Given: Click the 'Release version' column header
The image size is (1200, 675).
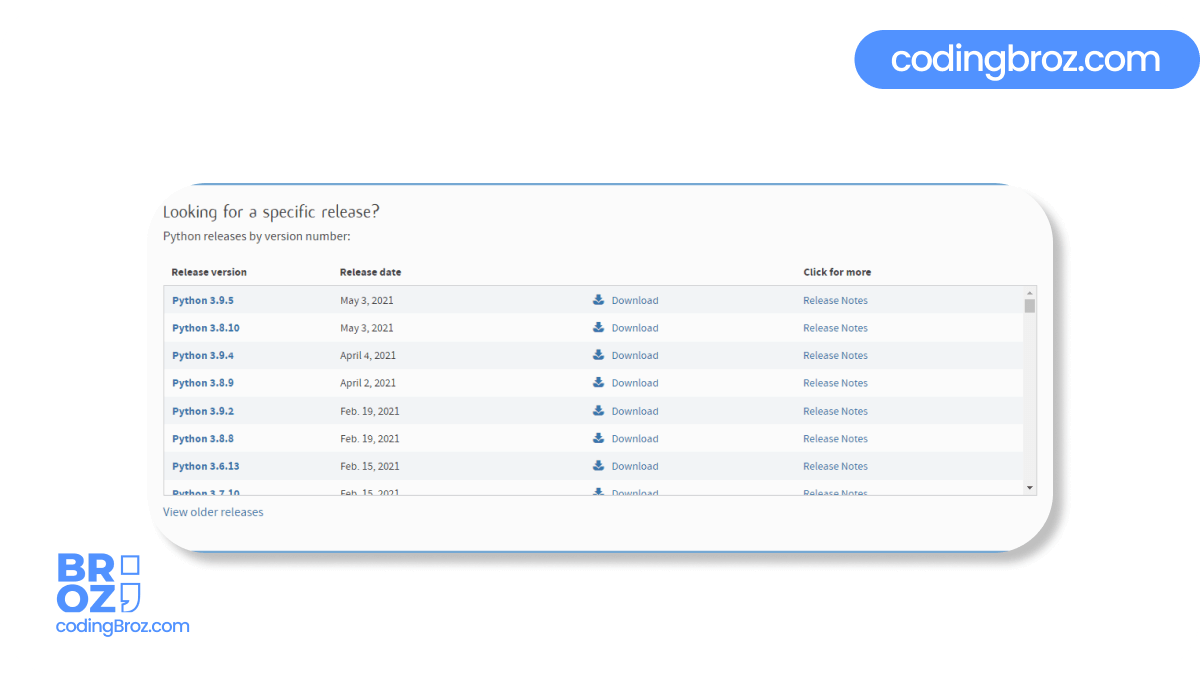Looking at the screenshot, I should 209,272.
